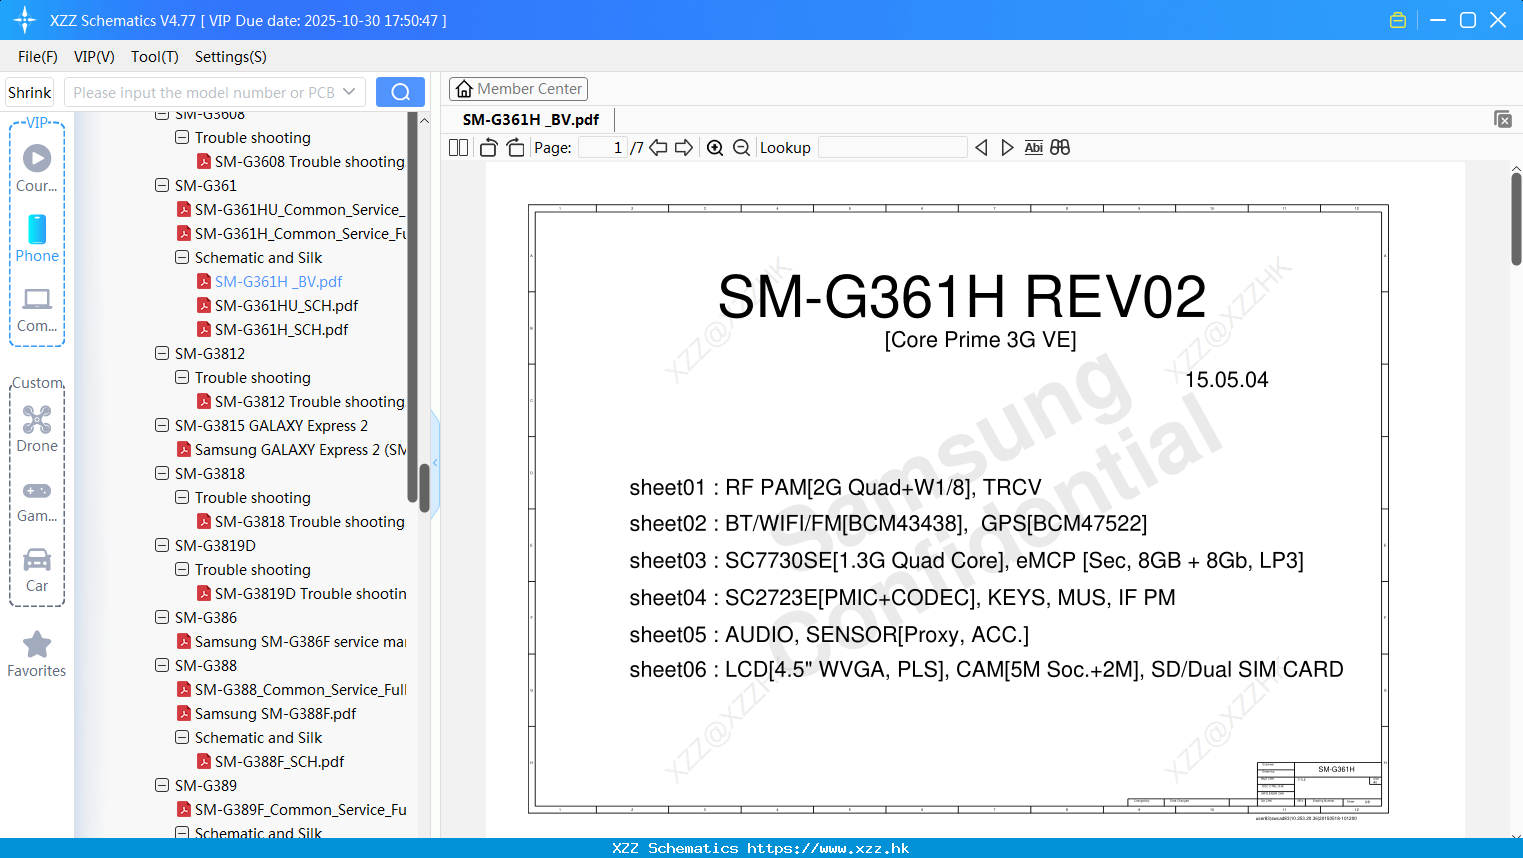Click the Lookup text field
The width and height of the screenshot is (1523, 858).
point(892,148)
